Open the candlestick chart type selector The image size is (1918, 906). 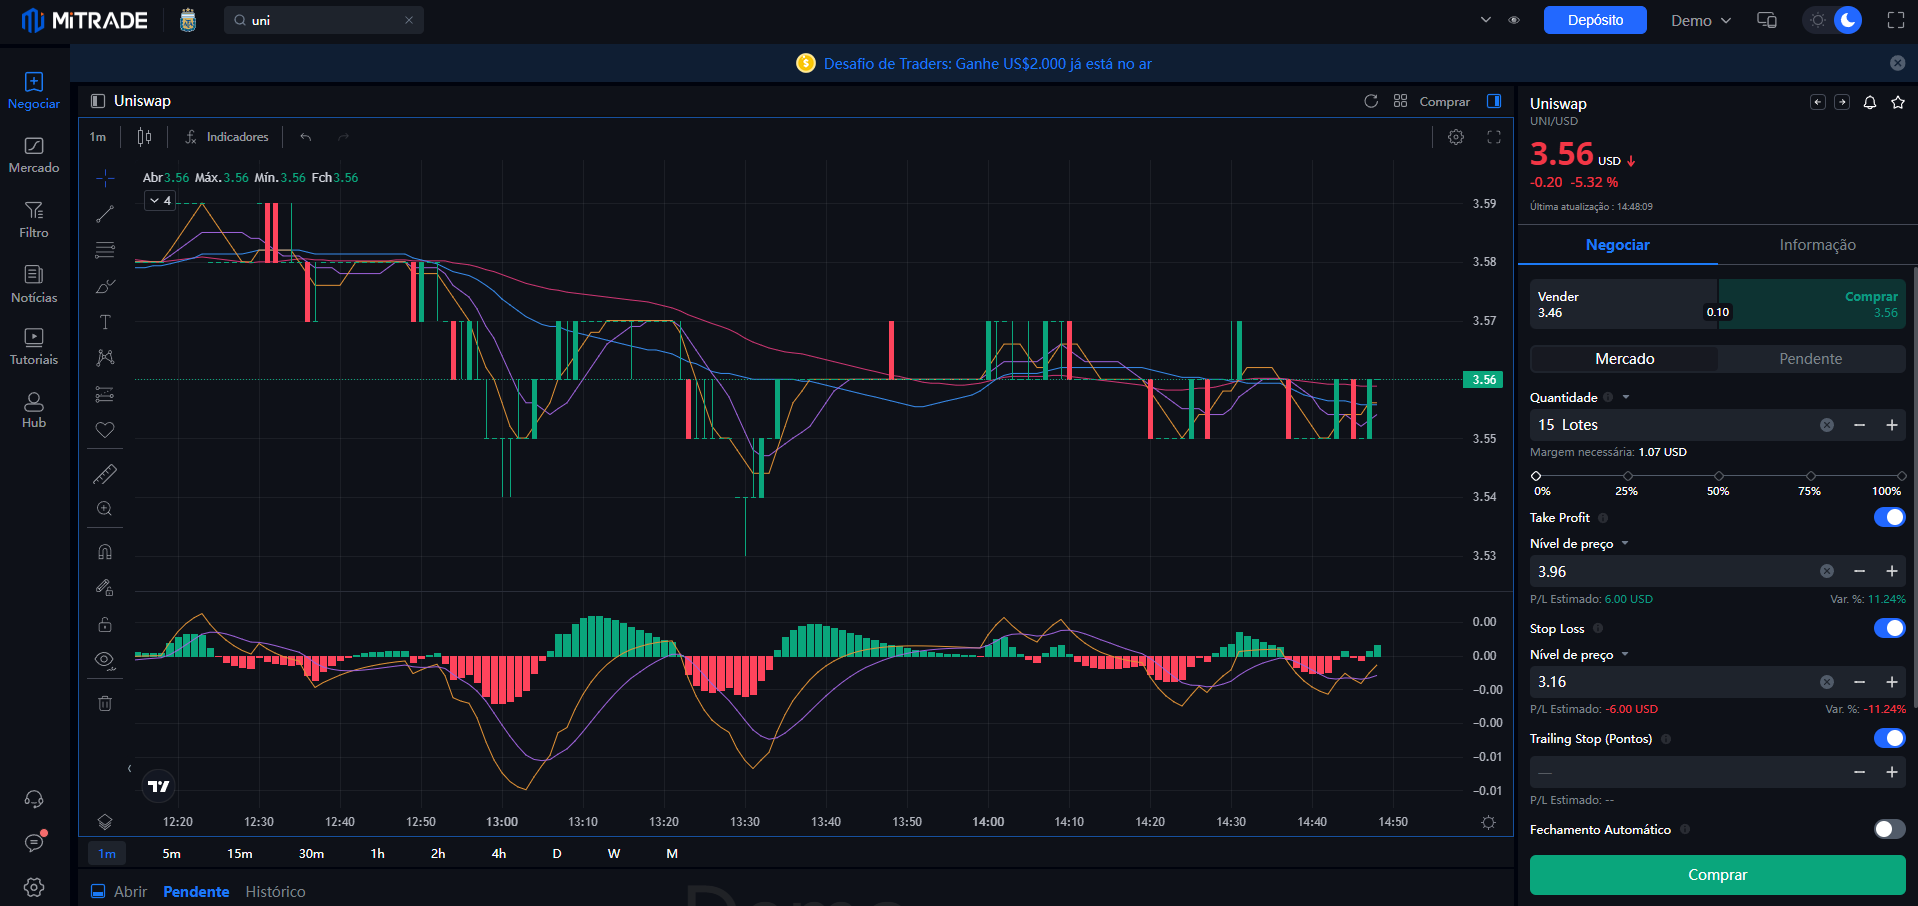point(145,137)
